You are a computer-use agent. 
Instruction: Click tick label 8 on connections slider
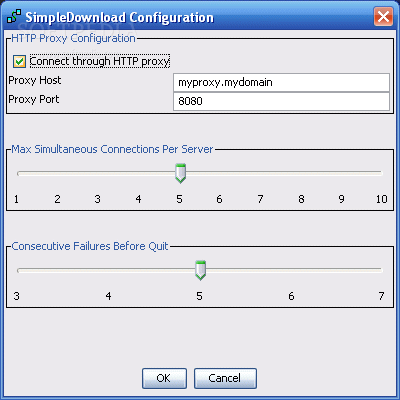pos(301,199)
